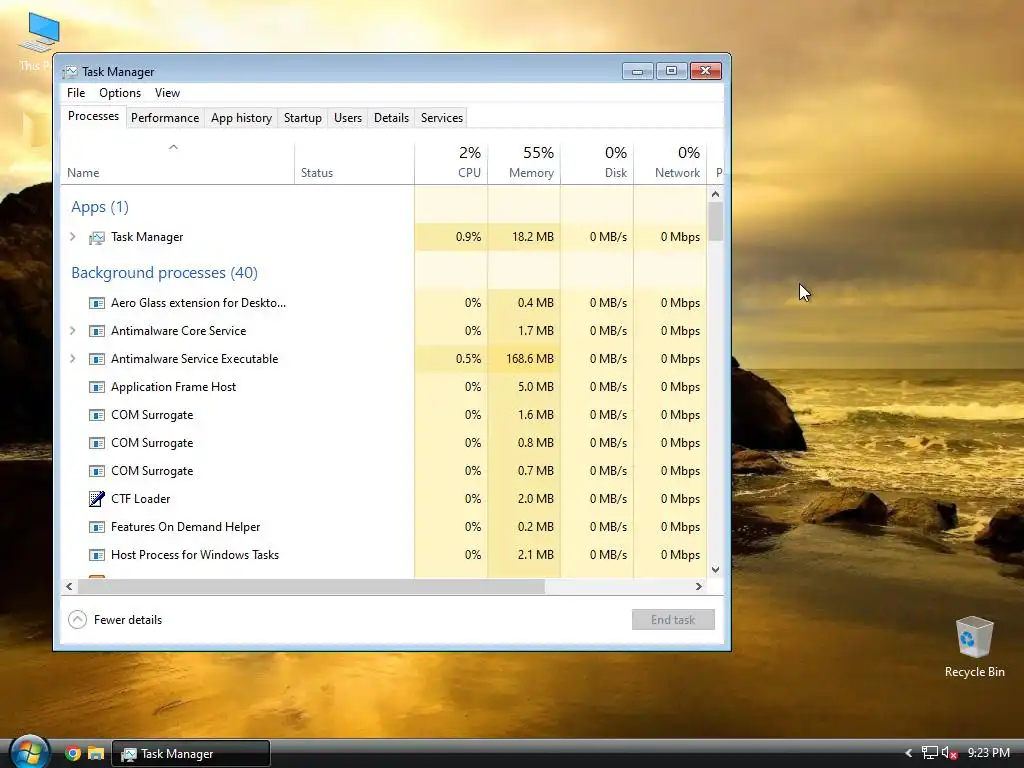Sort processes by Memory column
This screenshot has height=768, width=1024.
(524, 163)
